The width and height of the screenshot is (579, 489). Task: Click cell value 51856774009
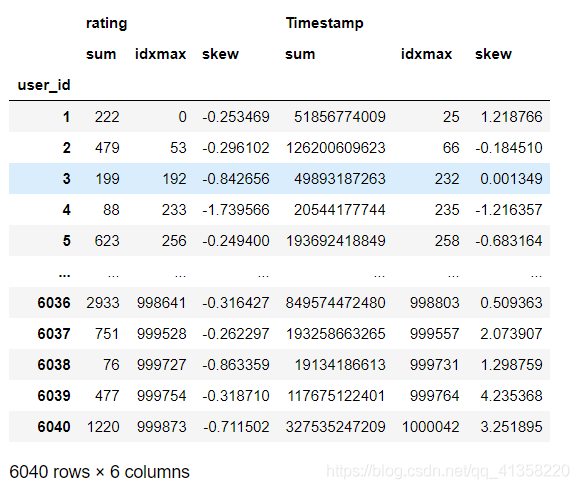(x=339, y=117)
